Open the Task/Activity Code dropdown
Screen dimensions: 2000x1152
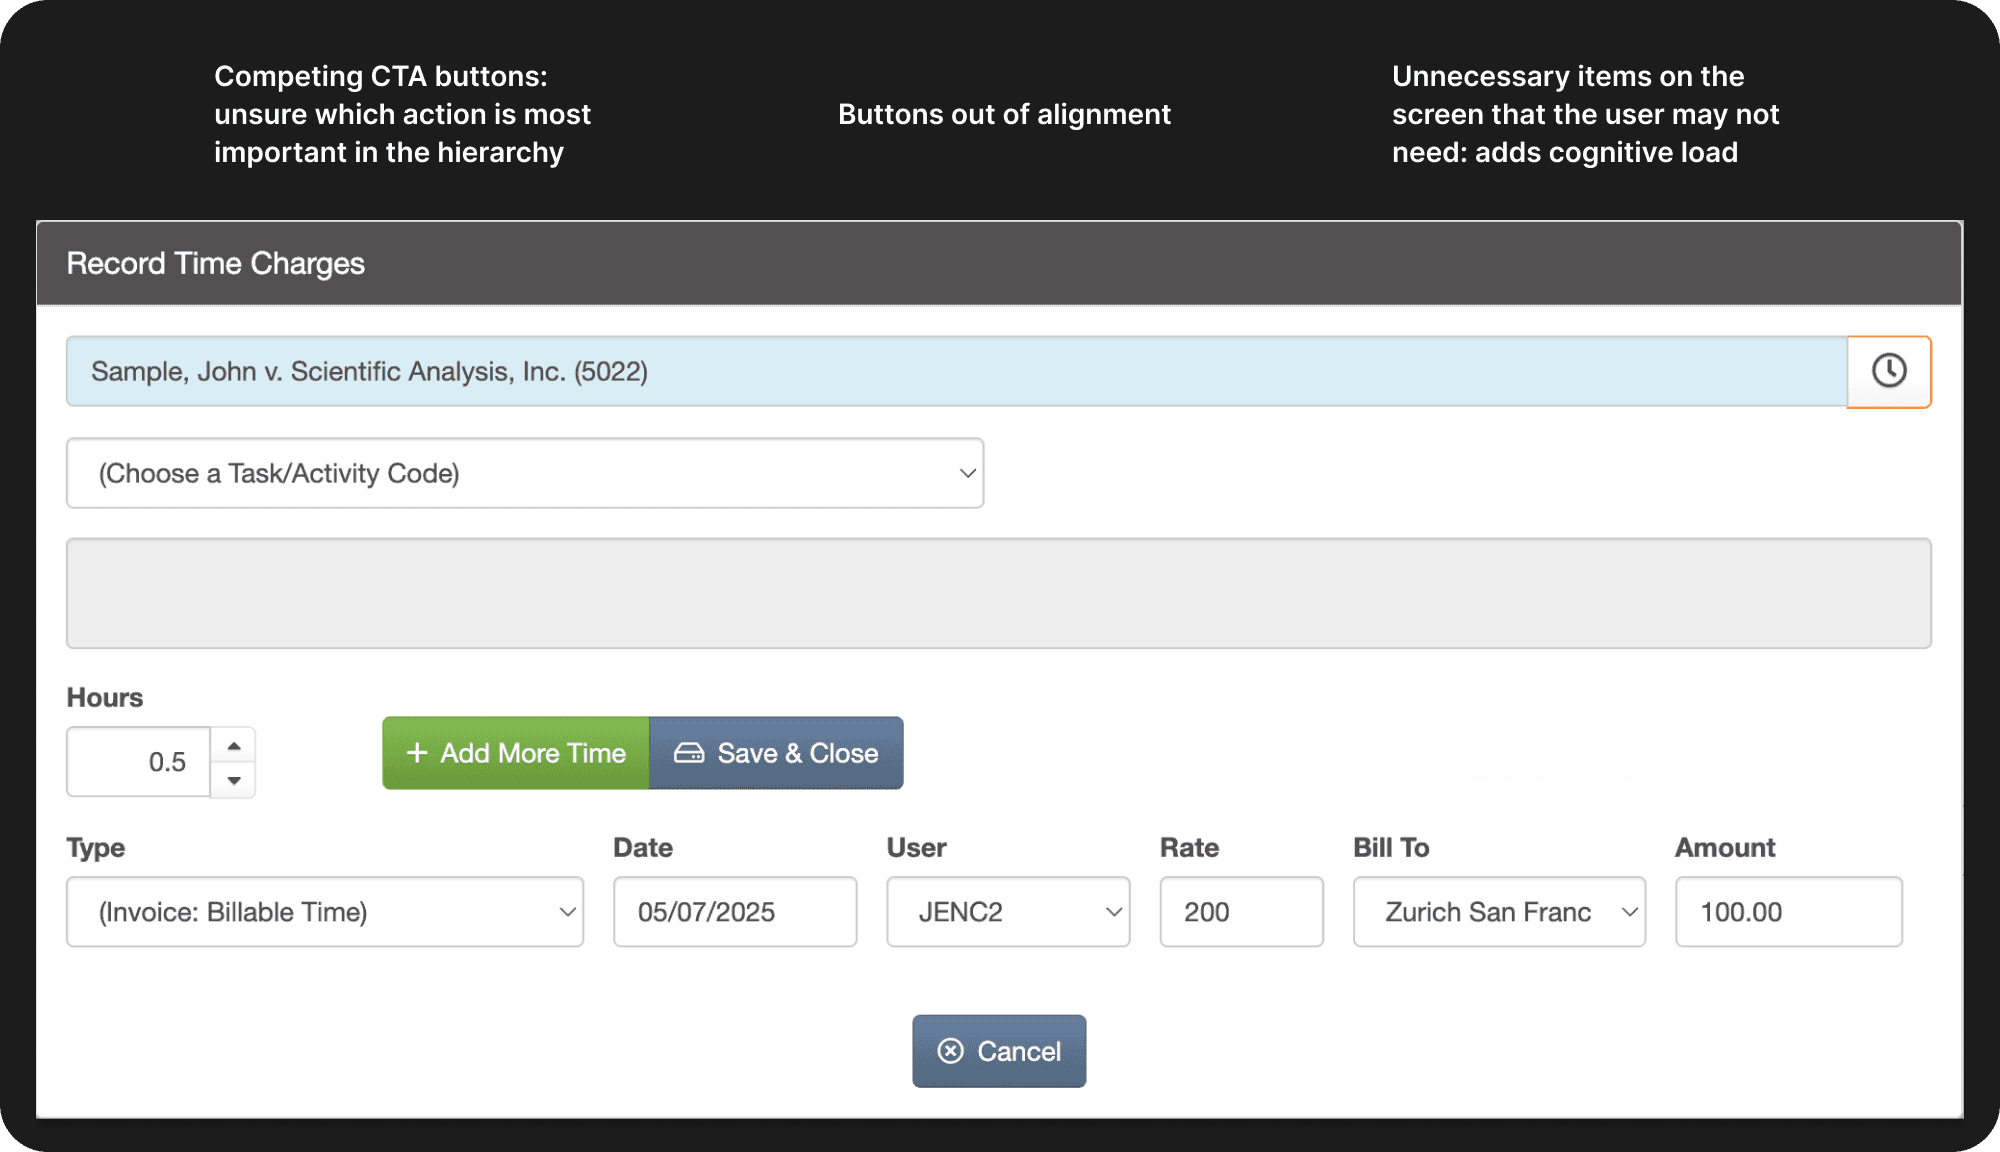525,473
